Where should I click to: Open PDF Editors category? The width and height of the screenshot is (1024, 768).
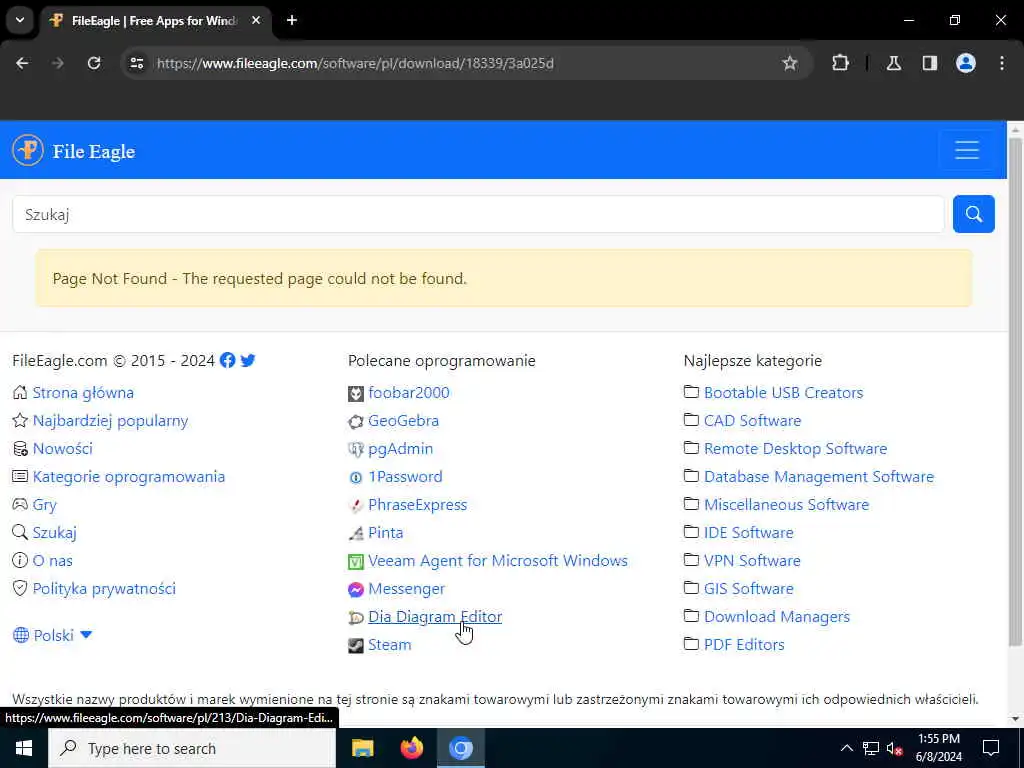744,645
